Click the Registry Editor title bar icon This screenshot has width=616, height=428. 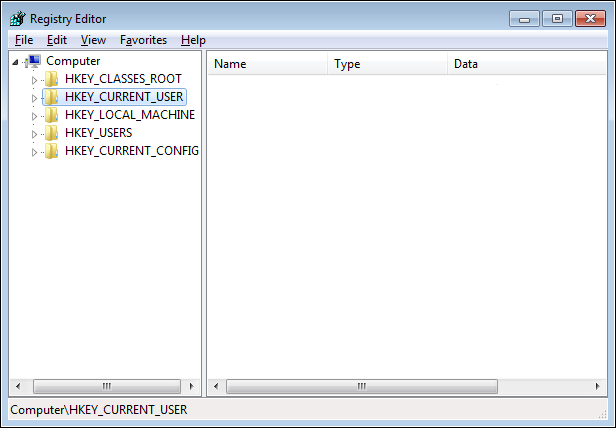[x=17, y=18]
